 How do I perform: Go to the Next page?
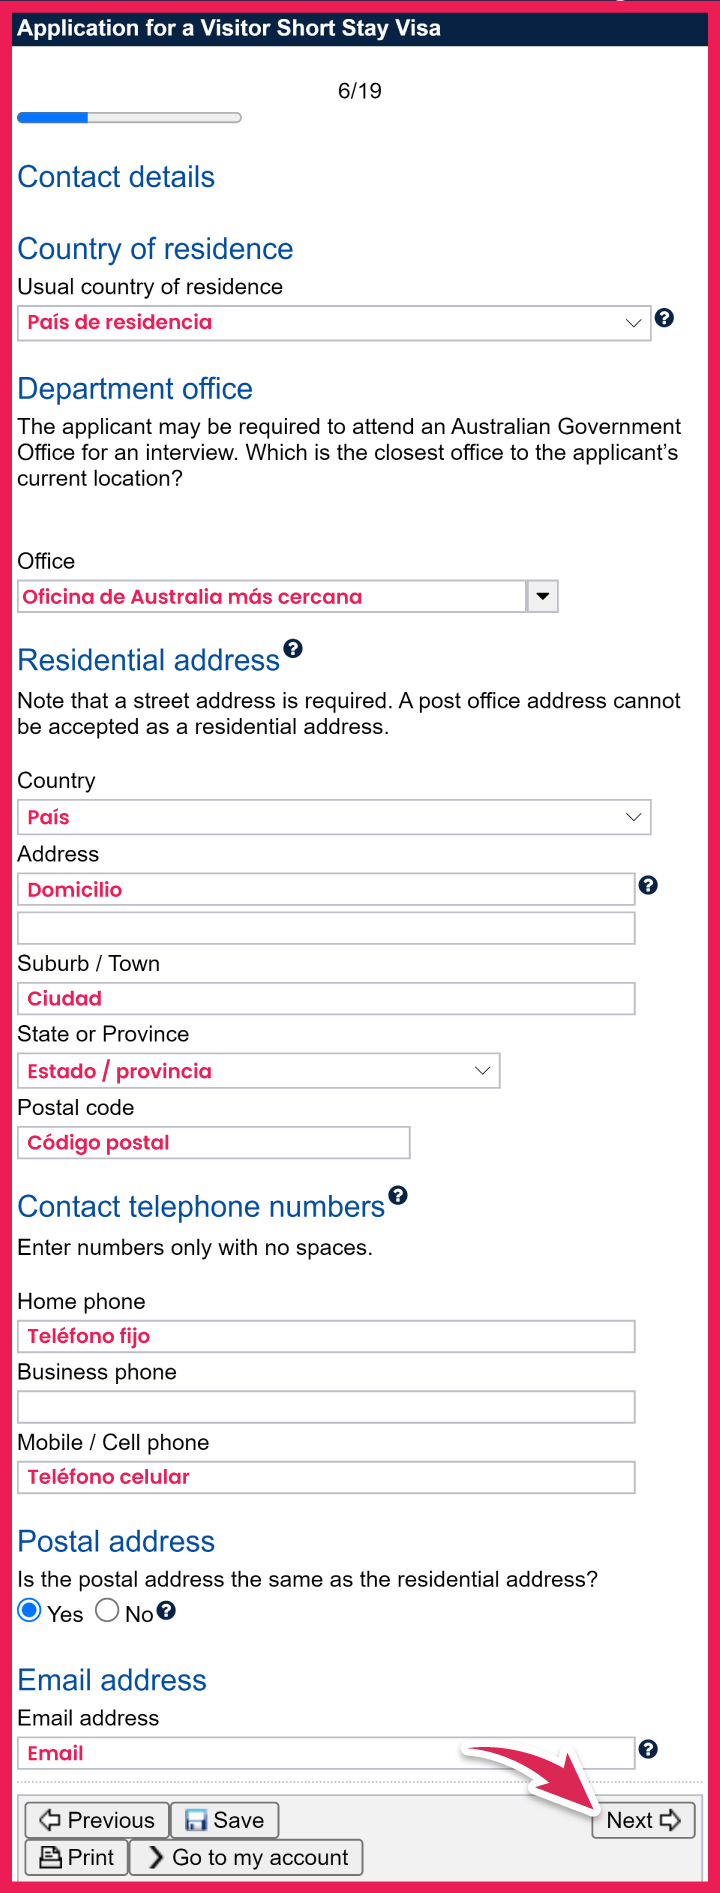coord(643,1820)
